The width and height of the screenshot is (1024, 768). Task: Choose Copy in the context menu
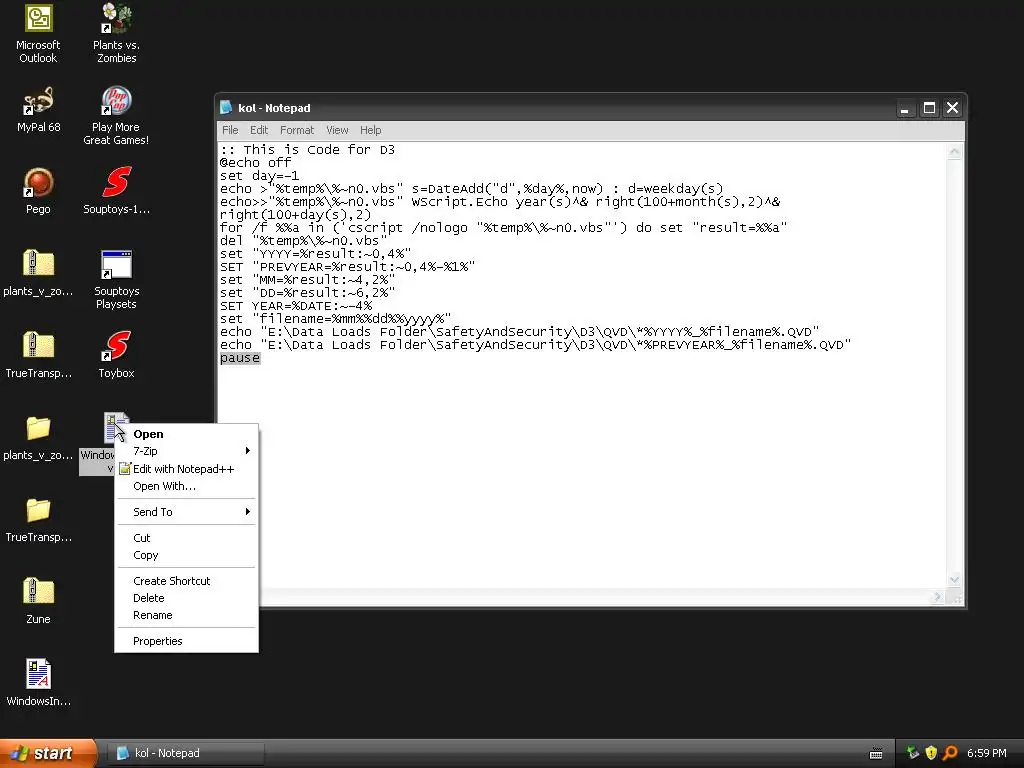pos(187,555)
